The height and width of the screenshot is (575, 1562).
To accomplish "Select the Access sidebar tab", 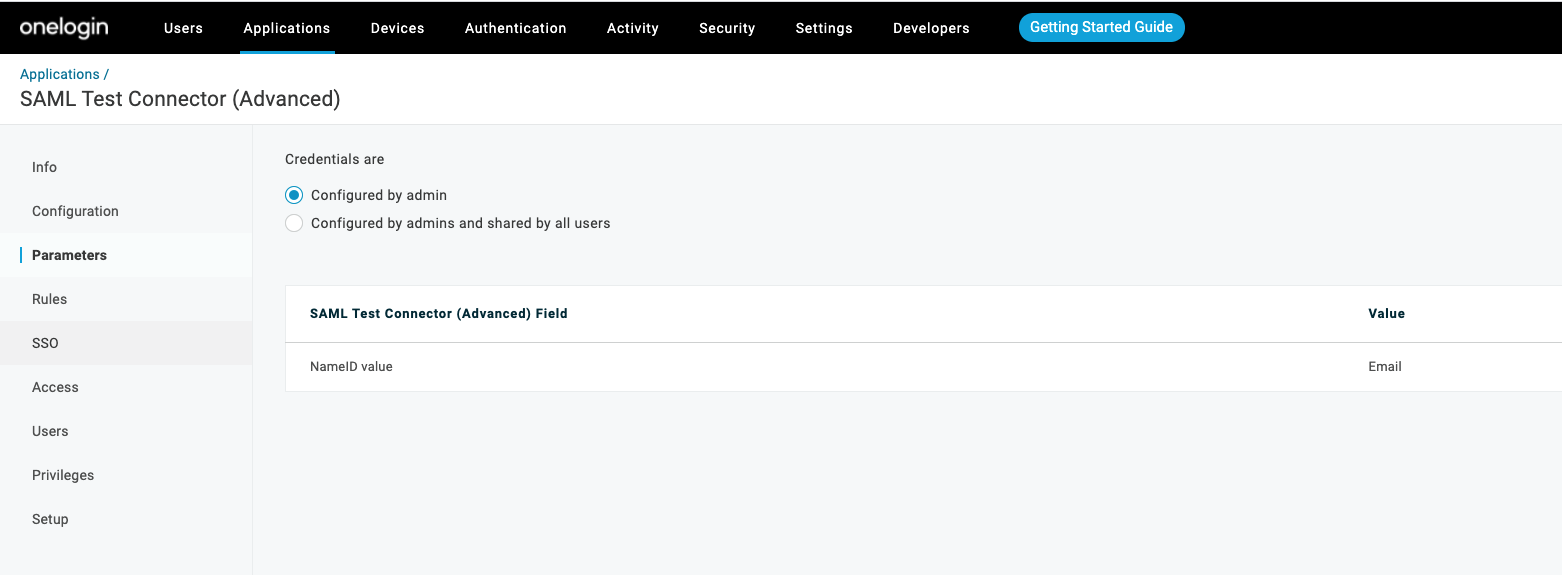I will [126, 387].
